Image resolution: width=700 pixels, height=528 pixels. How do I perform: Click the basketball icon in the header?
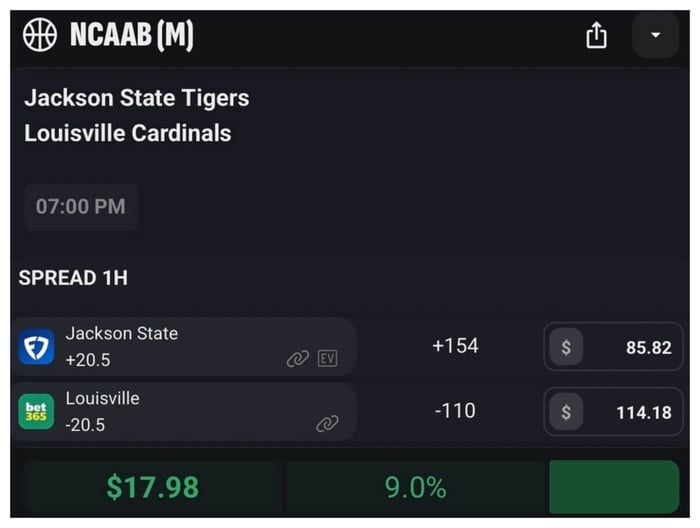click(x=40, y=35)
